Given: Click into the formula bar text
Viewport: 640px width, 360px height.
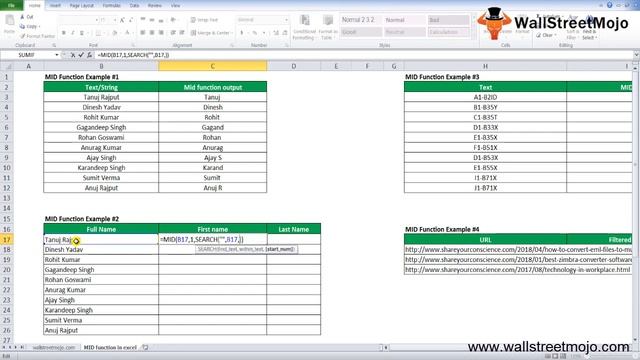Looking at the screenshot, I should point(363,55).
